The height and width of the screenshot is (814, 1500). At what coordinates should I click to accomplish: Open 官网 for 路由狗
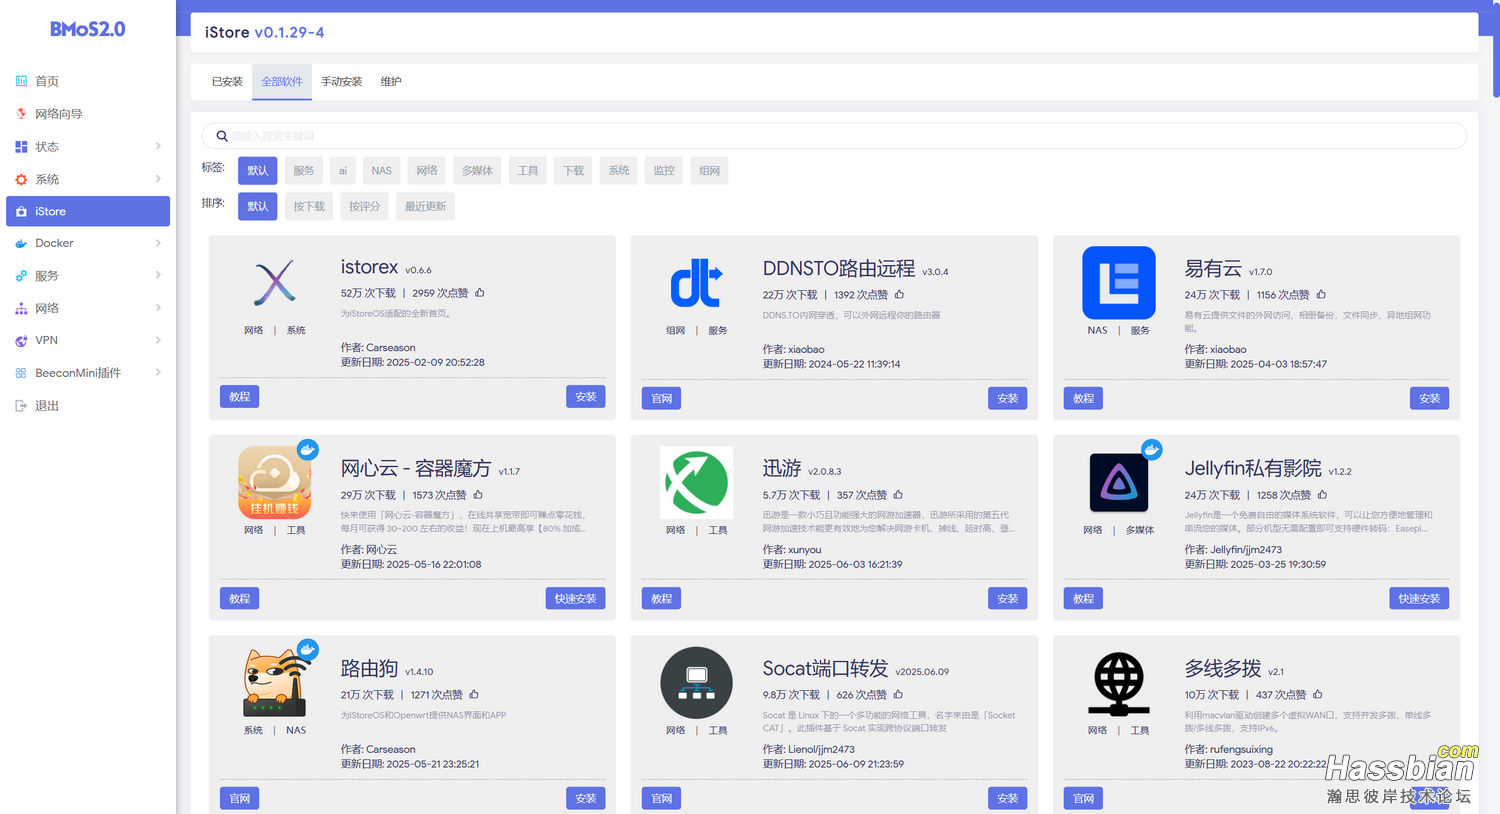[x=239, y=799]
